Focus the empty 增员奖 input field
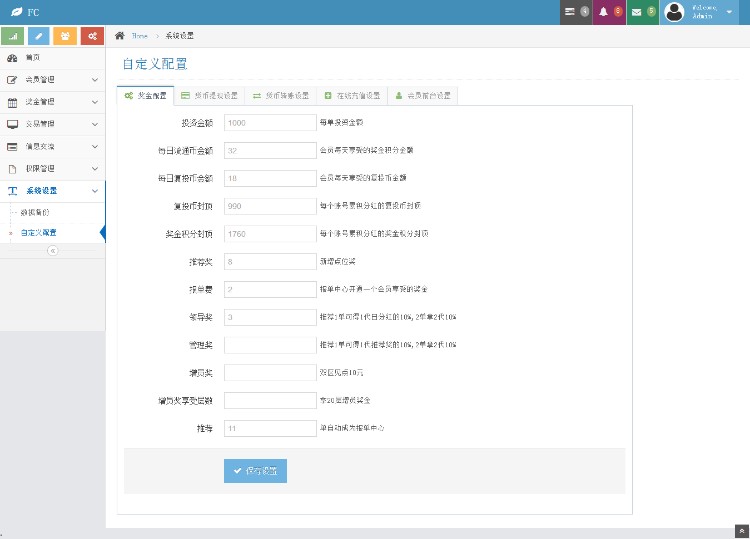 point(270,373)
